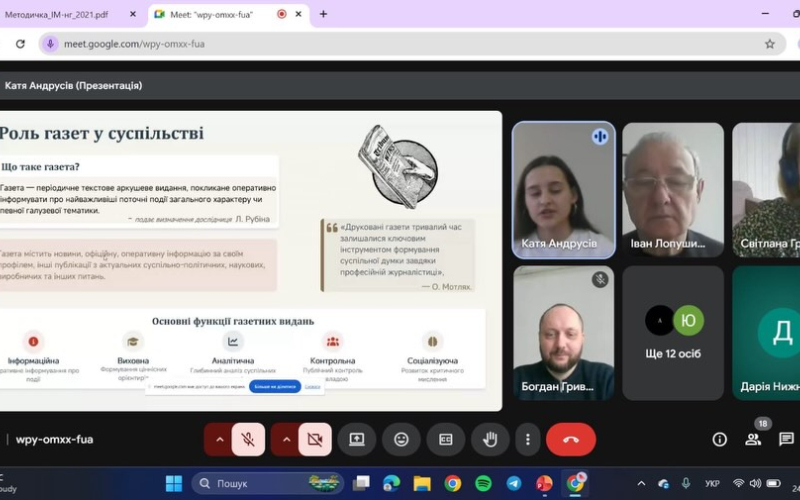The height and width of the screenshot is (500, 800).
Task: Raise your hand in the meeting
Action: (490, 439)
